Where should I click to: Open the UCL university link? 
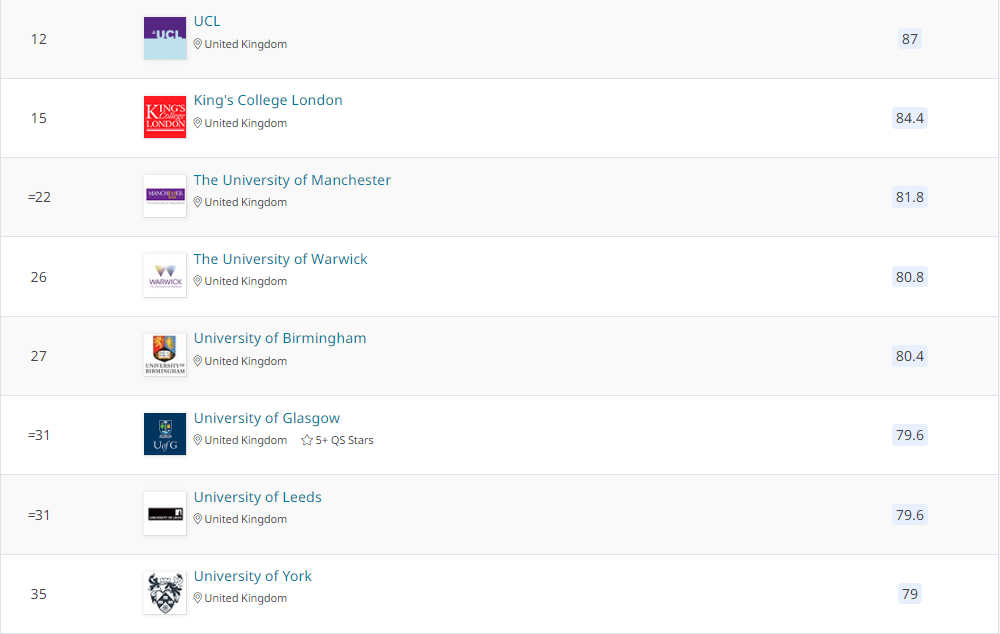(207, 21)
